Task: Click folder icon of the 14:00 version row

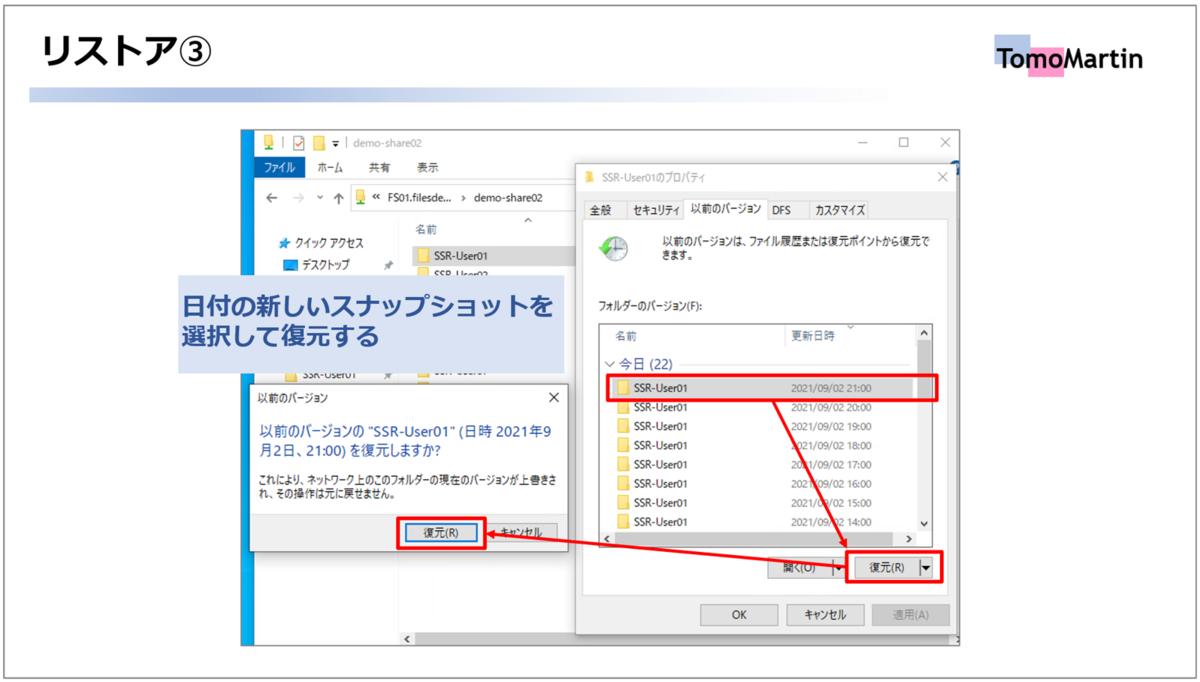Action: coord(623,521)
